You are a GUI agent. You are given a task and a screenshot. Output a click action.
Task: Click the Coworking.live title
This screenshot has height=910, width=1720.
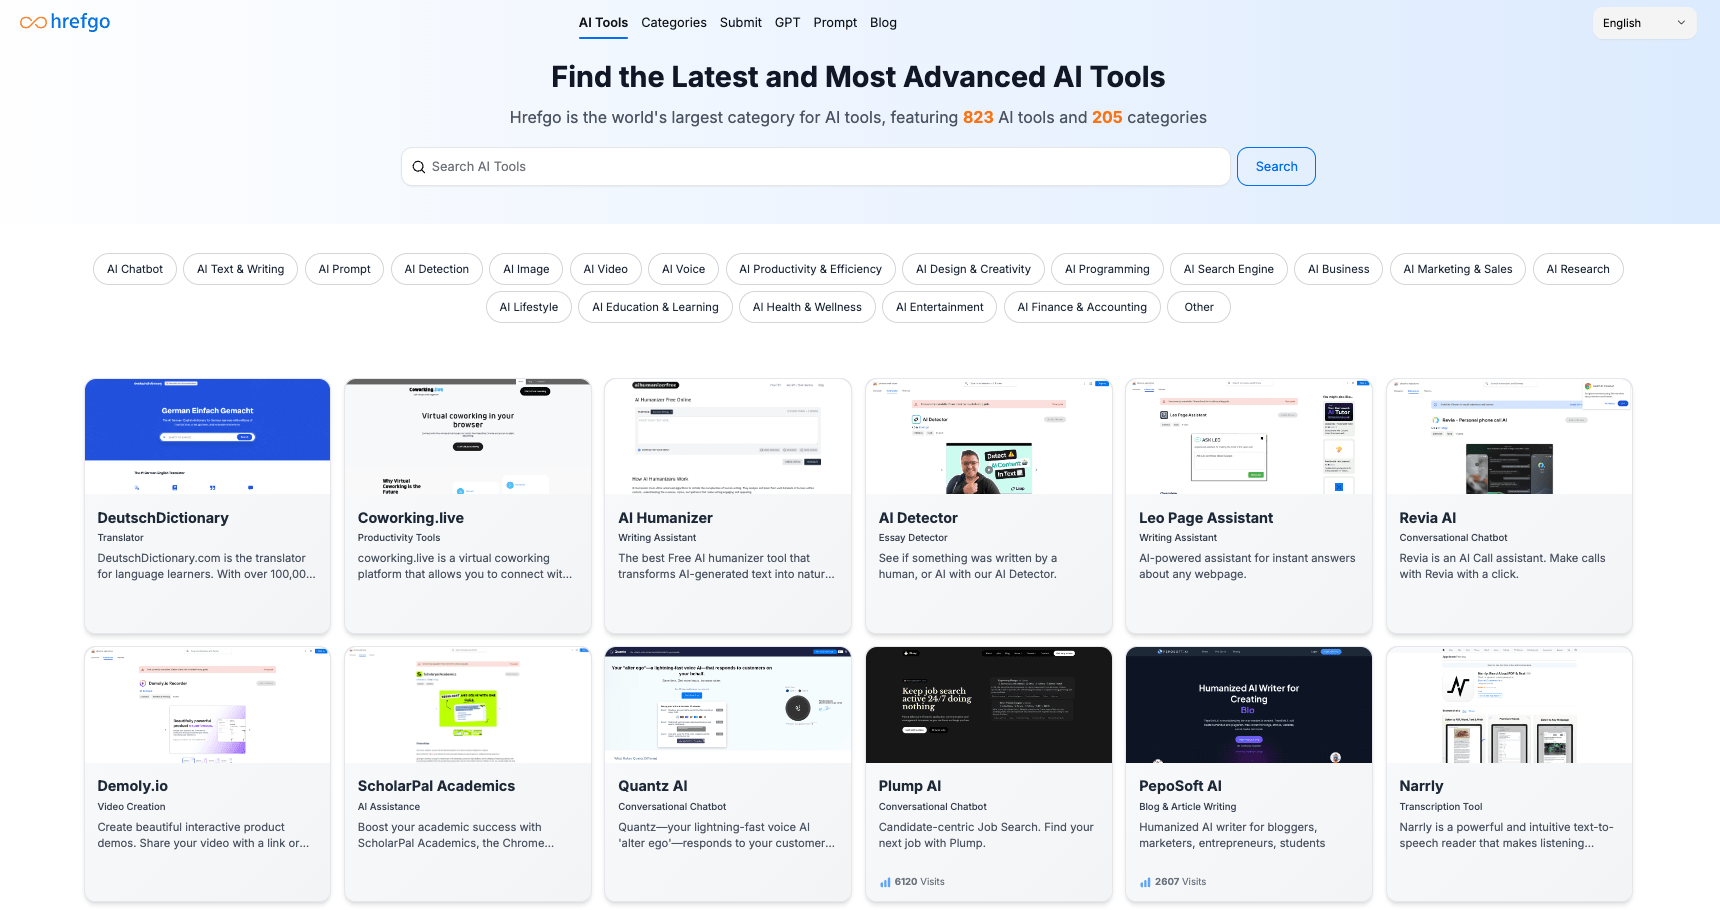(411, 518)
